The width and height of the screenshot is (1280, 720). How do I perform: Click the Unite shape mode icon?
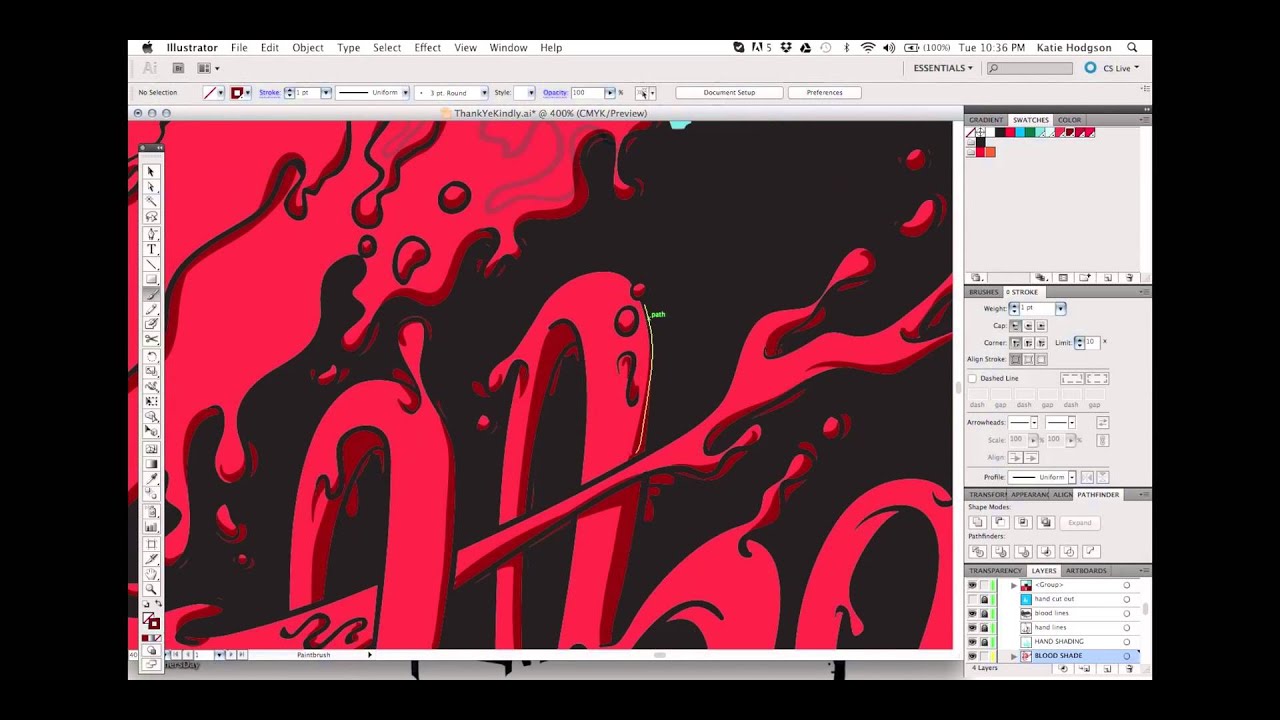point(978,522)
